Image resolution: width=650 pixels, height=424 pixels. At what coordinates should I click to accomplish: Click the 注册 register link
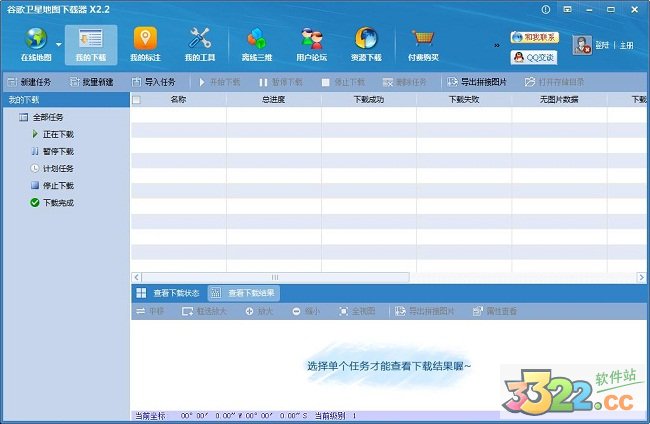pos(626,45)
